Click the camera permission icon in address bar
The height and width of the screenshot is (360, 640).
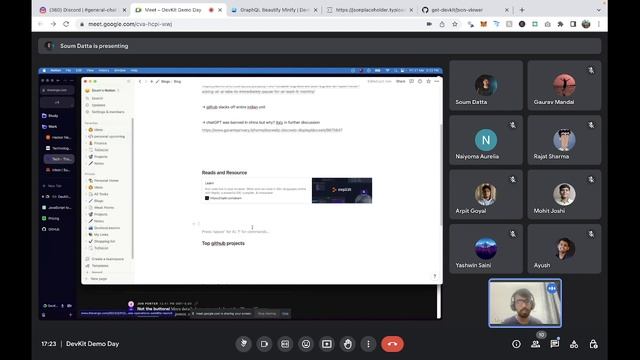click(x=429, y=24)
